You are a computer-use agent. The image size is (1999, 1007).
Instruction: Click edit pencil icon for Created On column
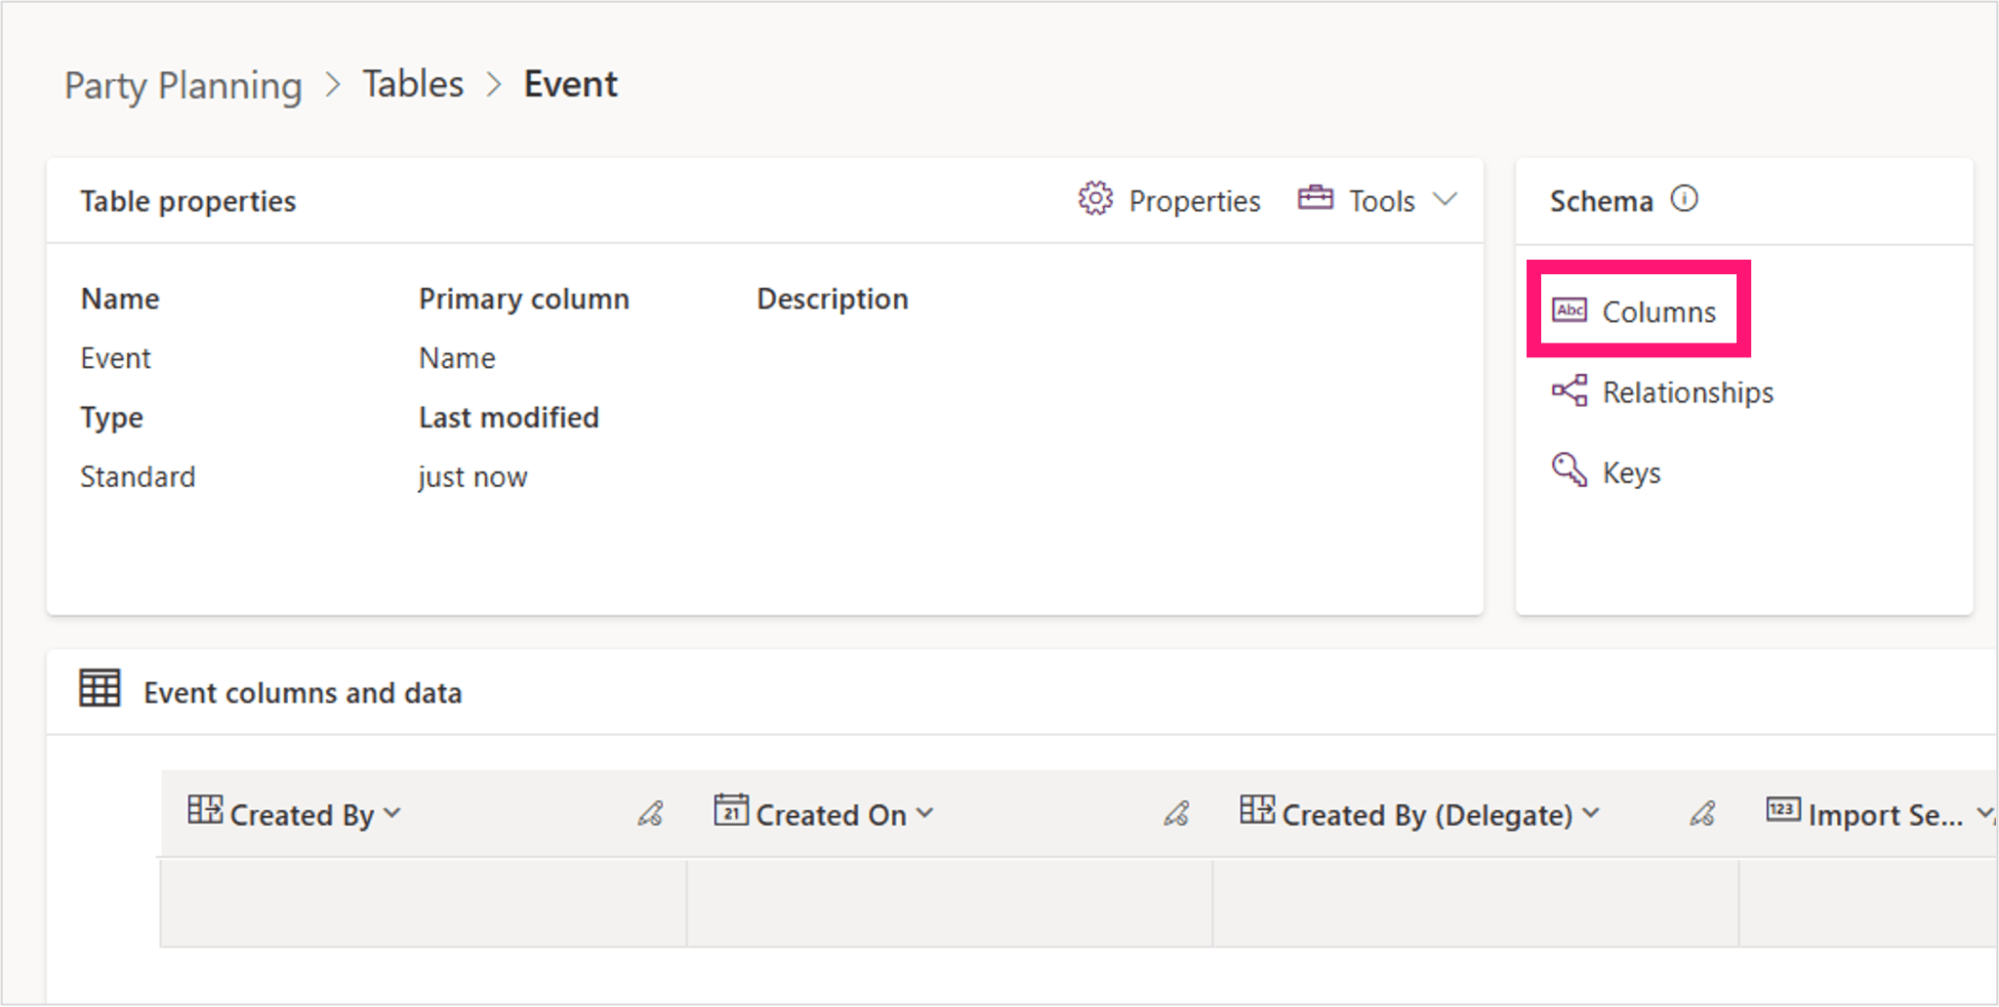[x=1177, y=814]
